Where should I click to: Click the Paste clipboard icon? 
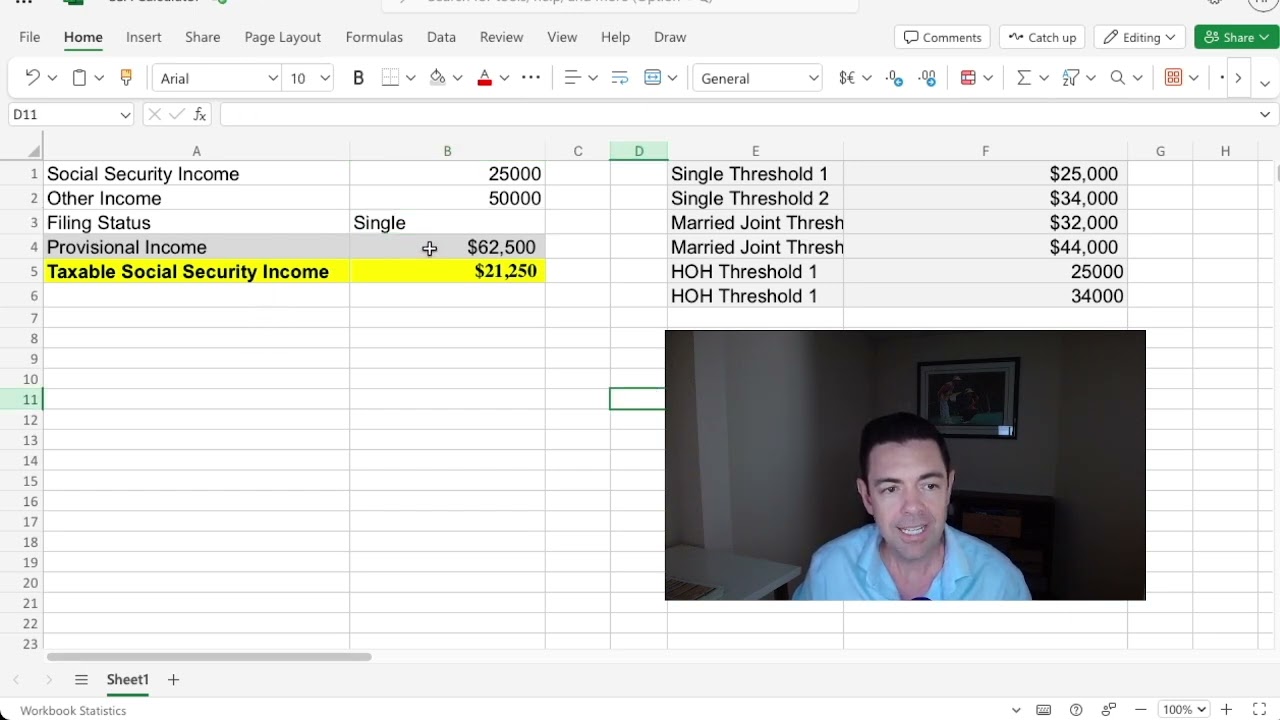pyautogui.click(x=79, y=78)
